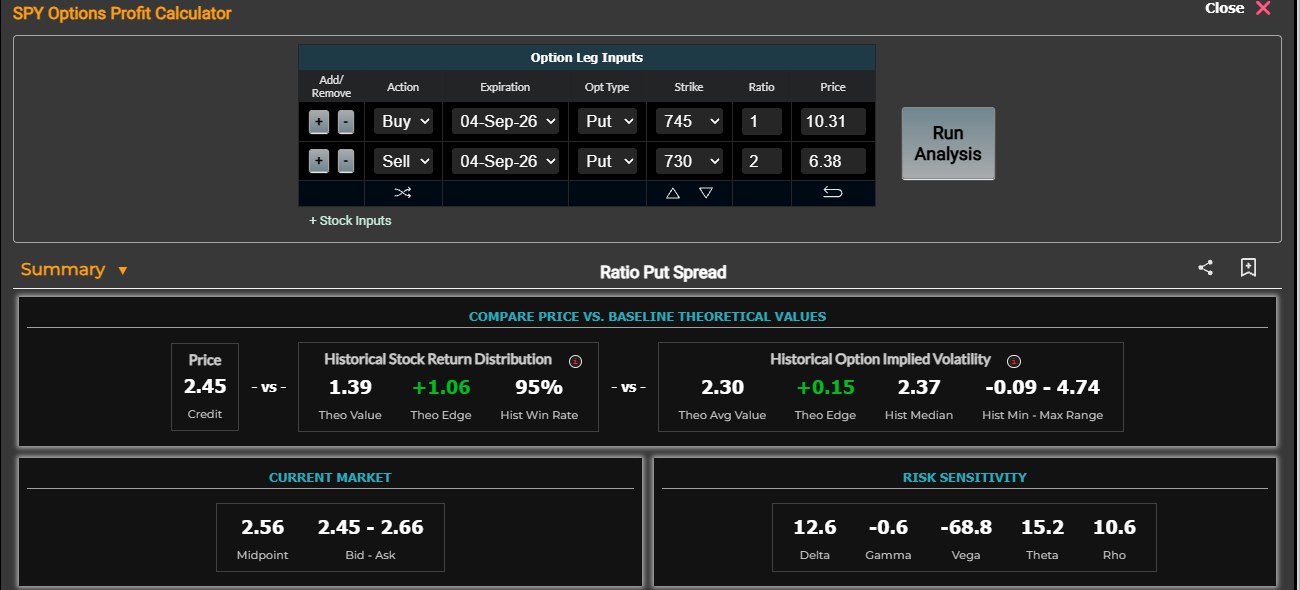
Task: Add a leg using Sell row plus button
Action: coord(318,161)
